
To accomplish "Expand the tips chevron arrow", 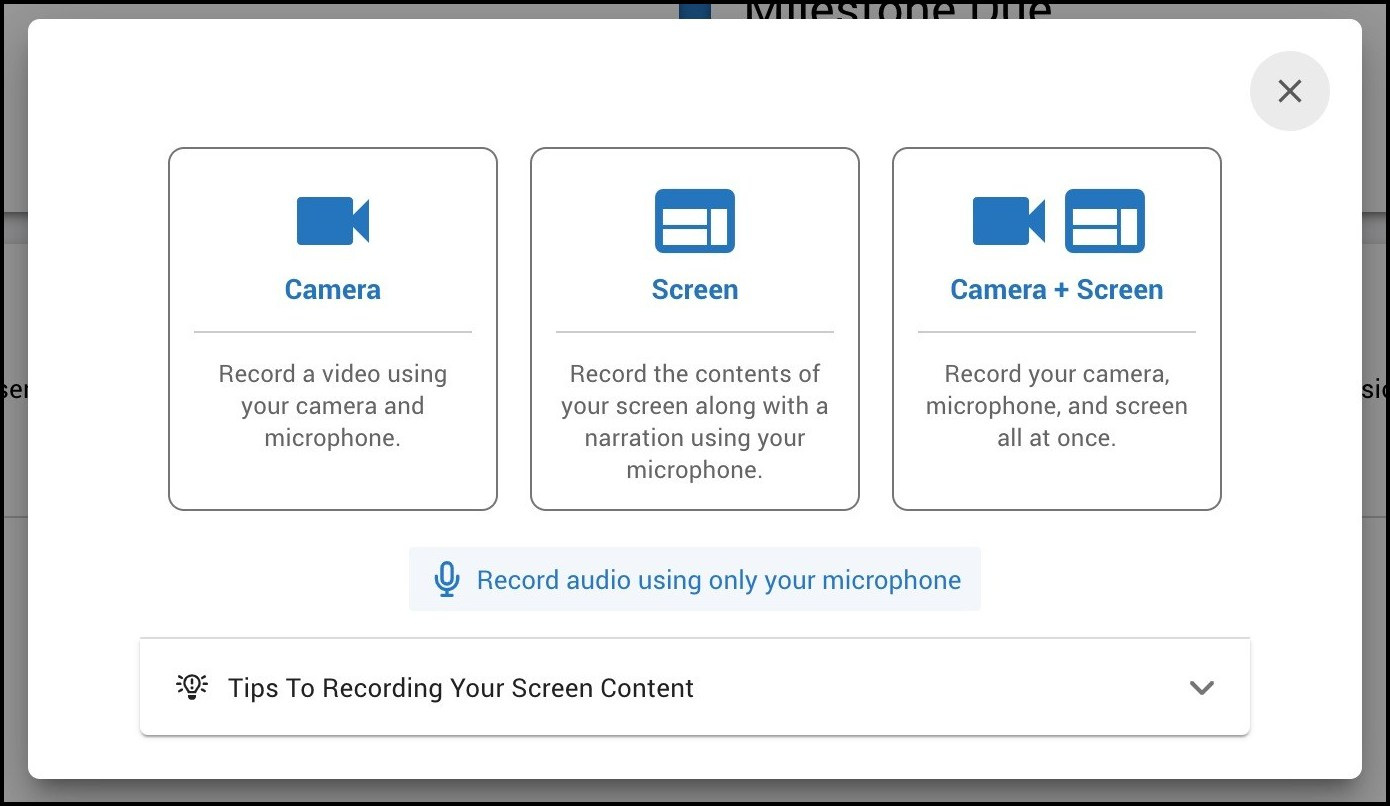I will tap(1201, 688).
